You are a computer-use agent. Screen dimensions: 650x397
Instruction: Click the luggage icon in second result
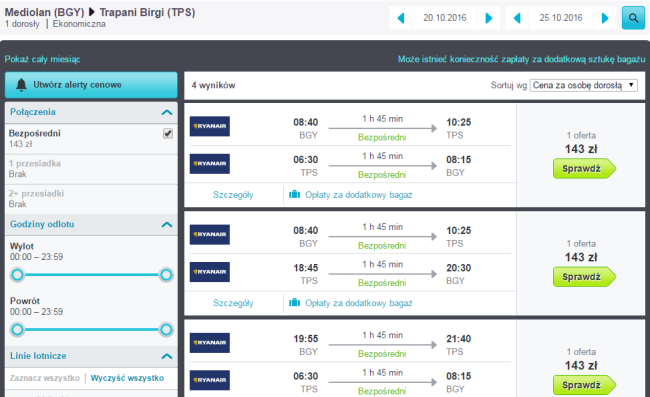pyautogui.click(x=294, y=303)
